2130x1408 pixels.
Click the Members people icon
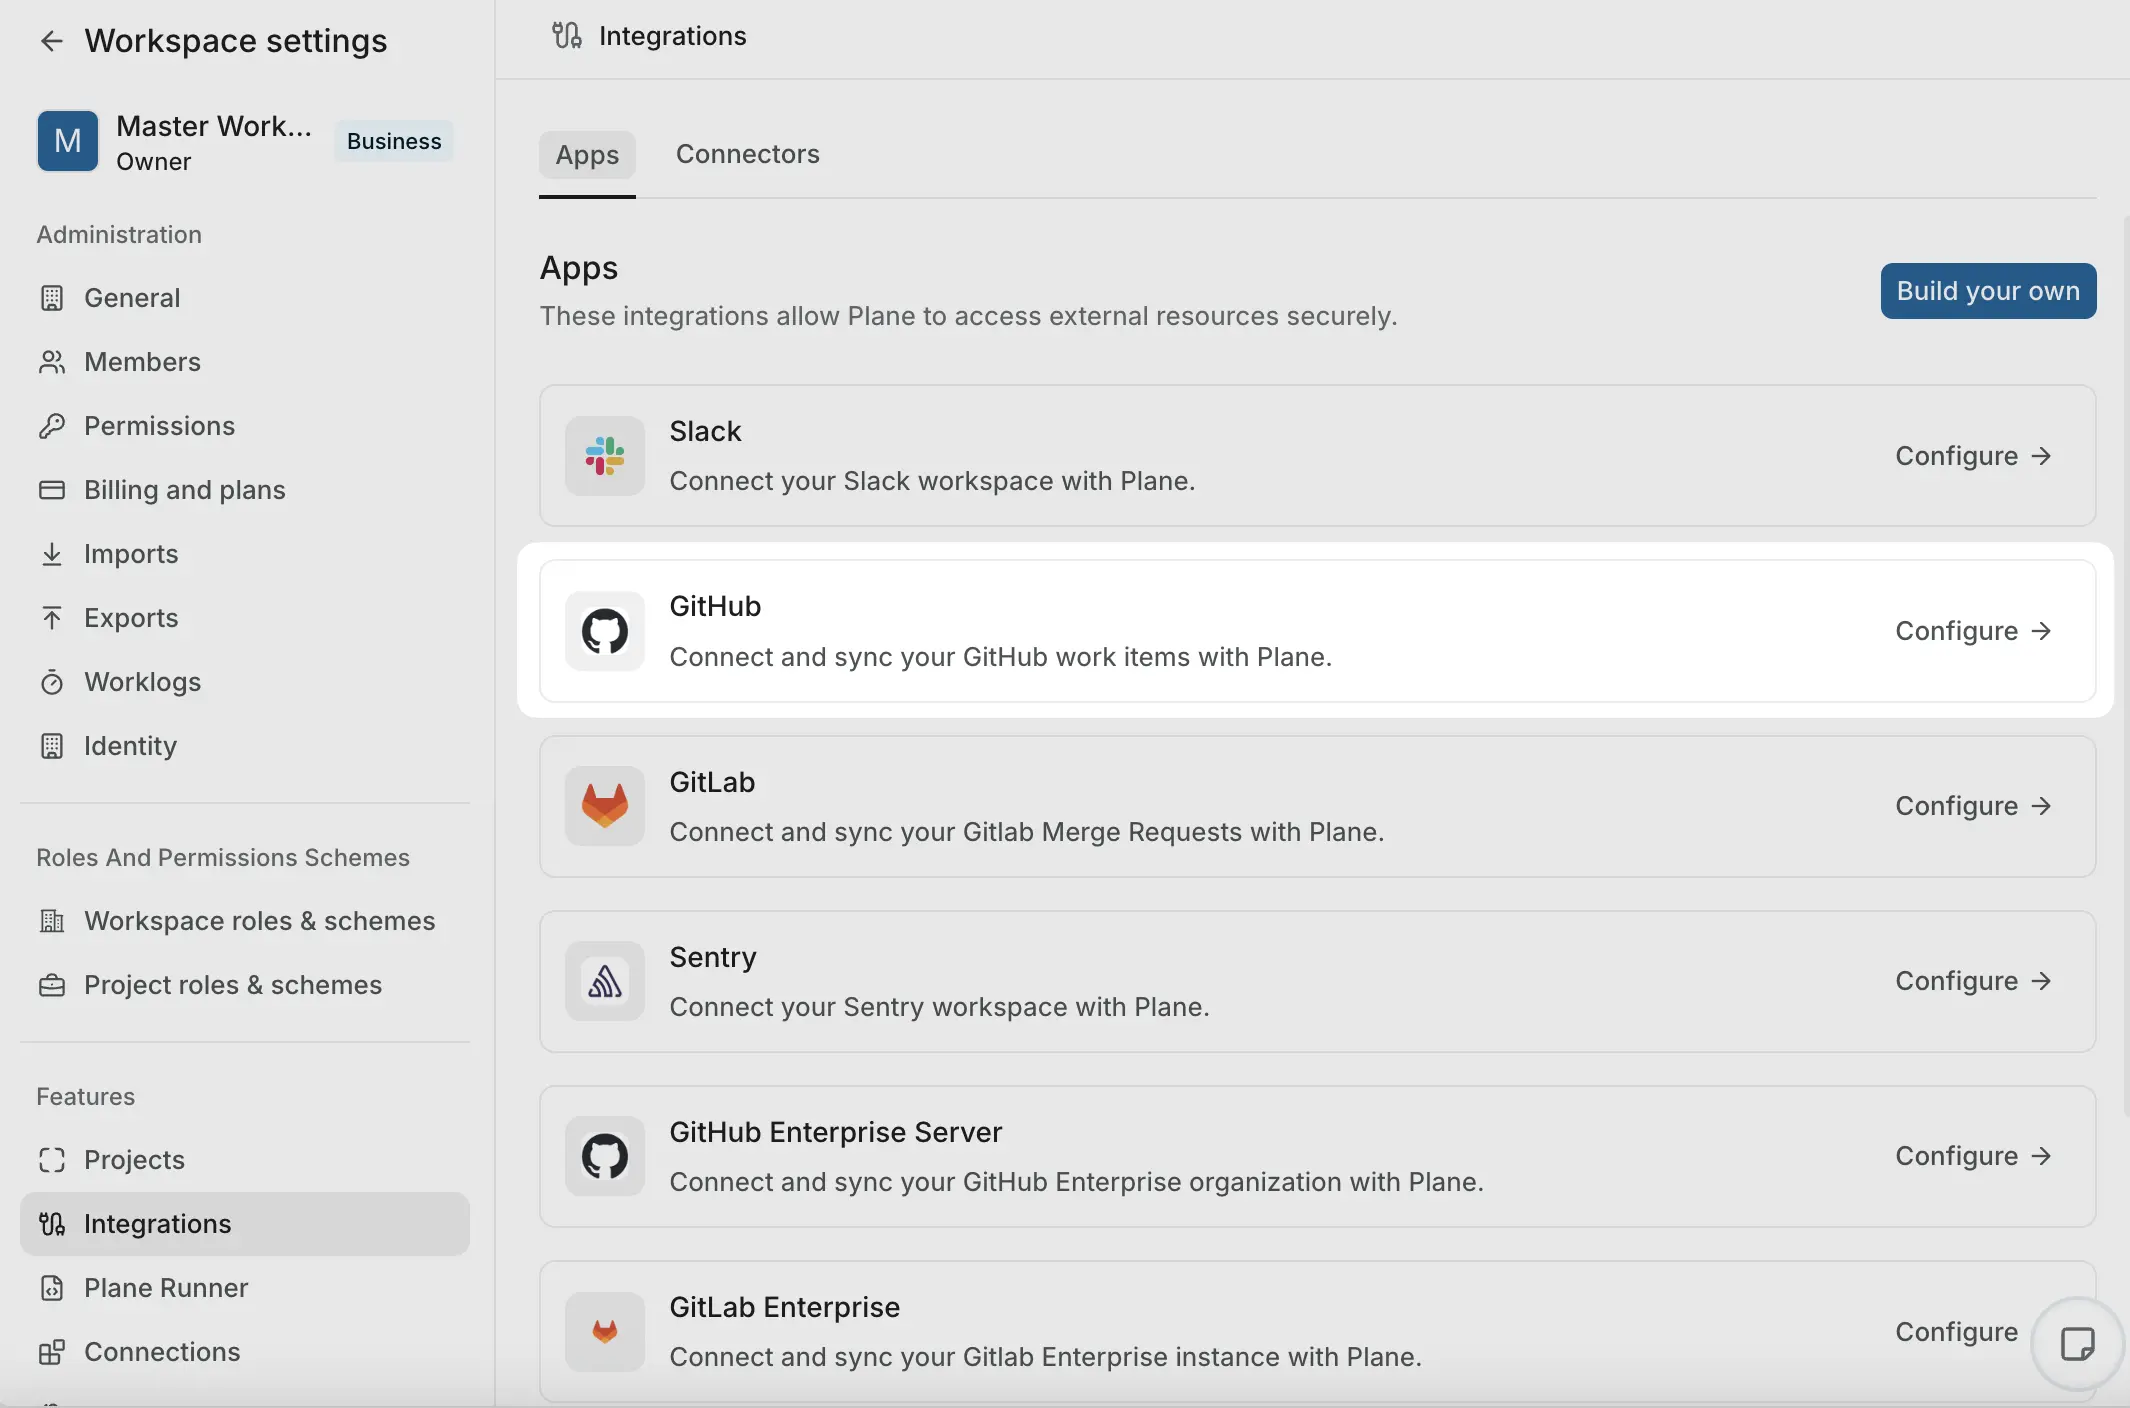click(52, 362)
